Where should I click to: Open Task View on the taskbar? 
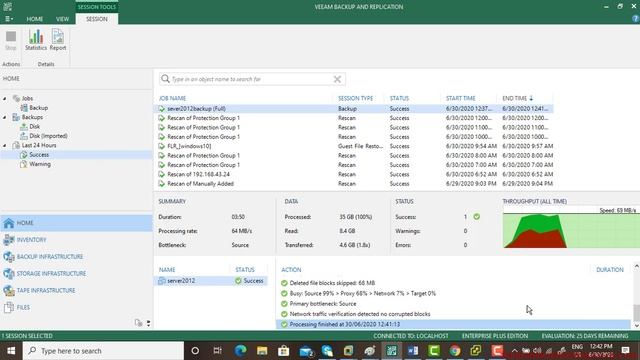pyautogui.click(x=218, y=351)
